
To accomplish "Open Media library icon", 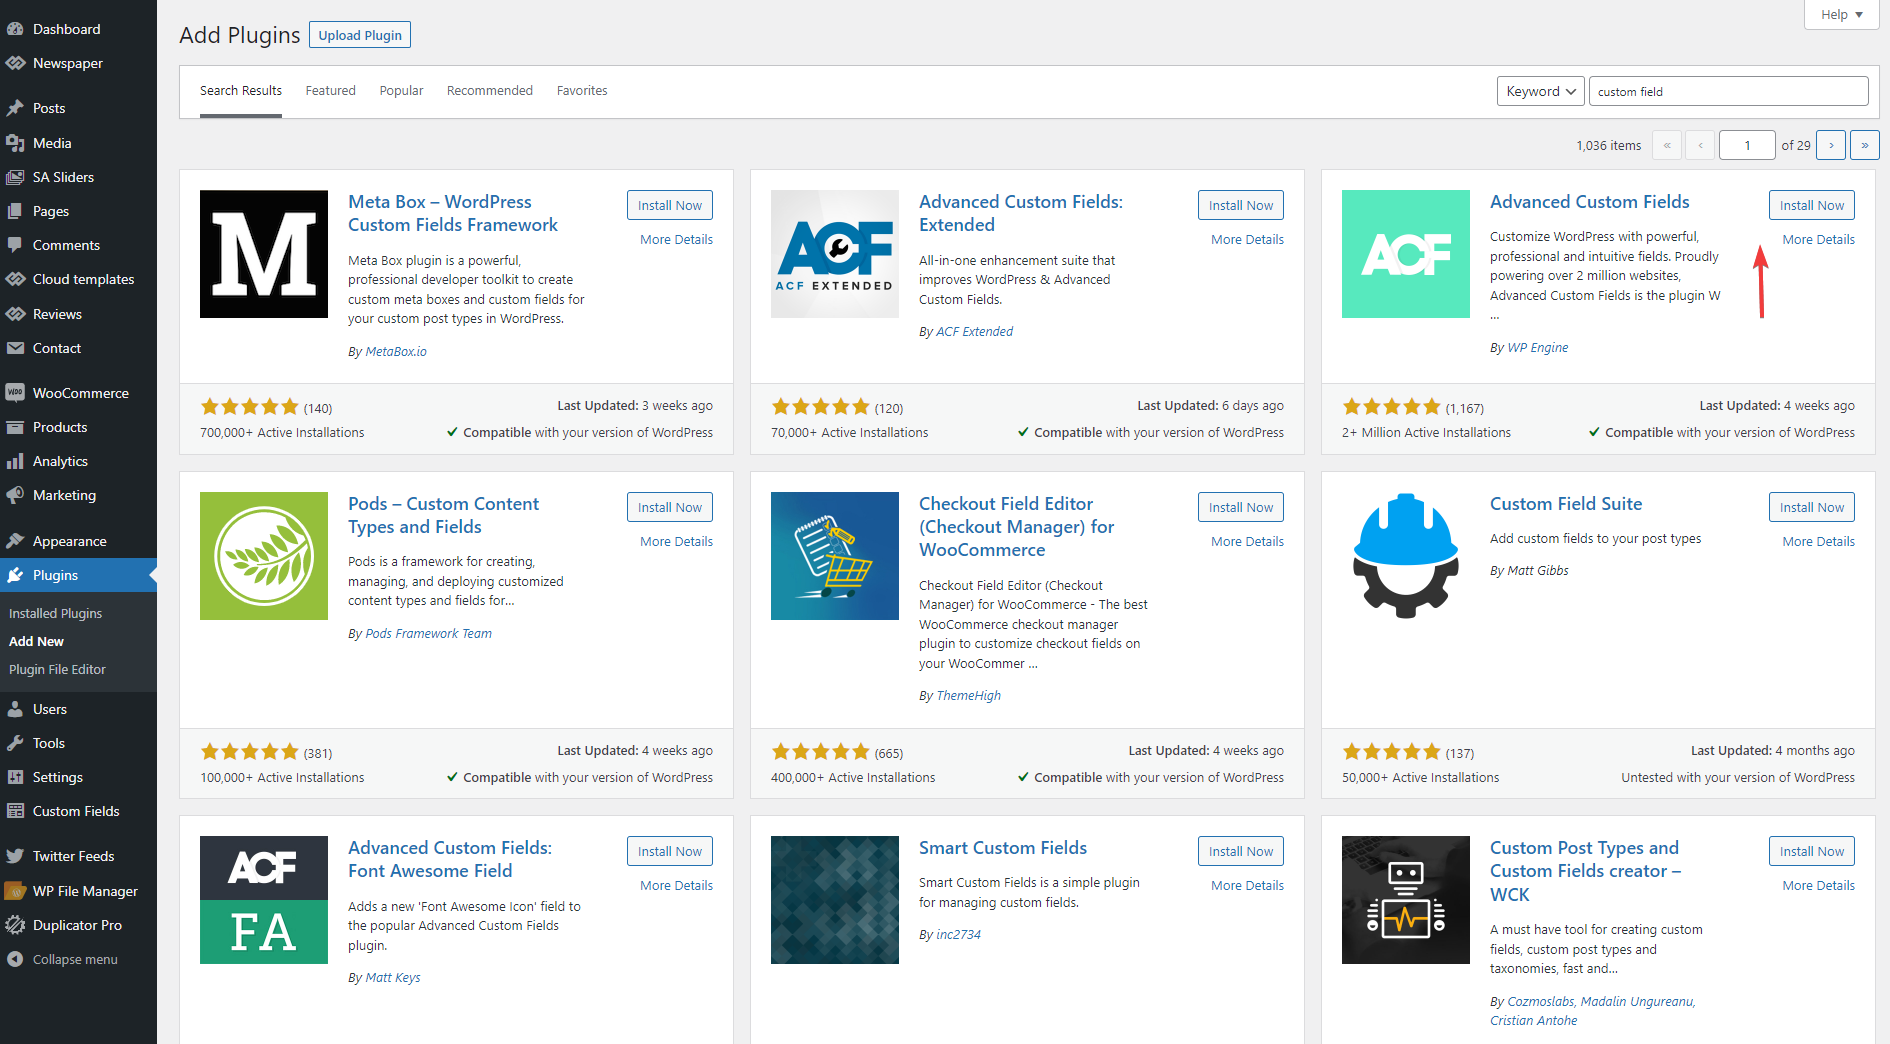I will pyautogui.click(x=15, y=143).
